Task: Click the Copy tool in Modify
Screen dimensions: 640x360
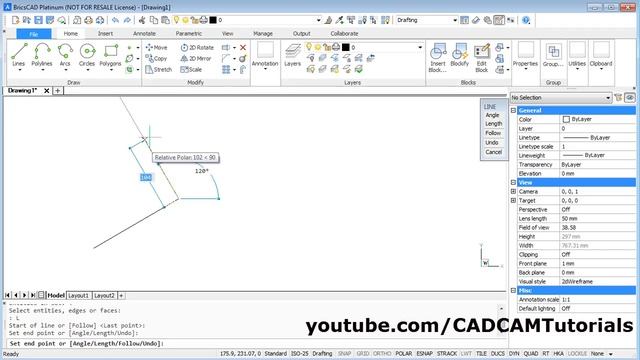Action: pos(156,58)
